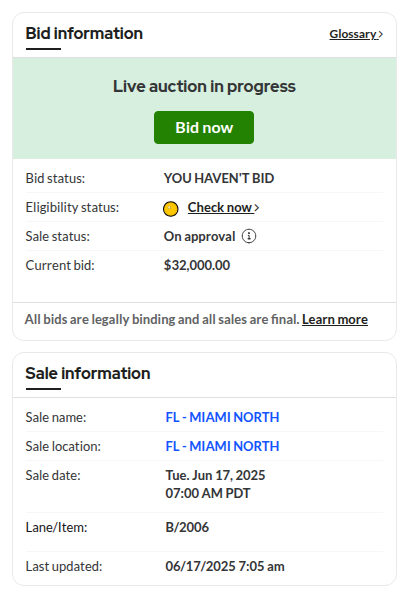Open the Check now eligibility link
This screenshot has height=597, width=408.
pyautogui.click(x=220, y=208)
